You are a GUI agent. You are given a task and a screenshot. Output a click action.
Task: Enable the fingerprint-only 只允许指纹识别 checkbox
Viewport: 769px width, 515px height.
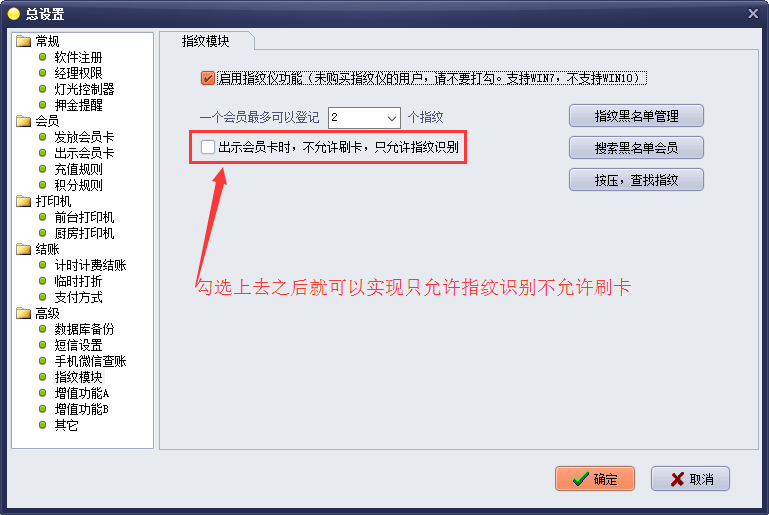[207, 147]
